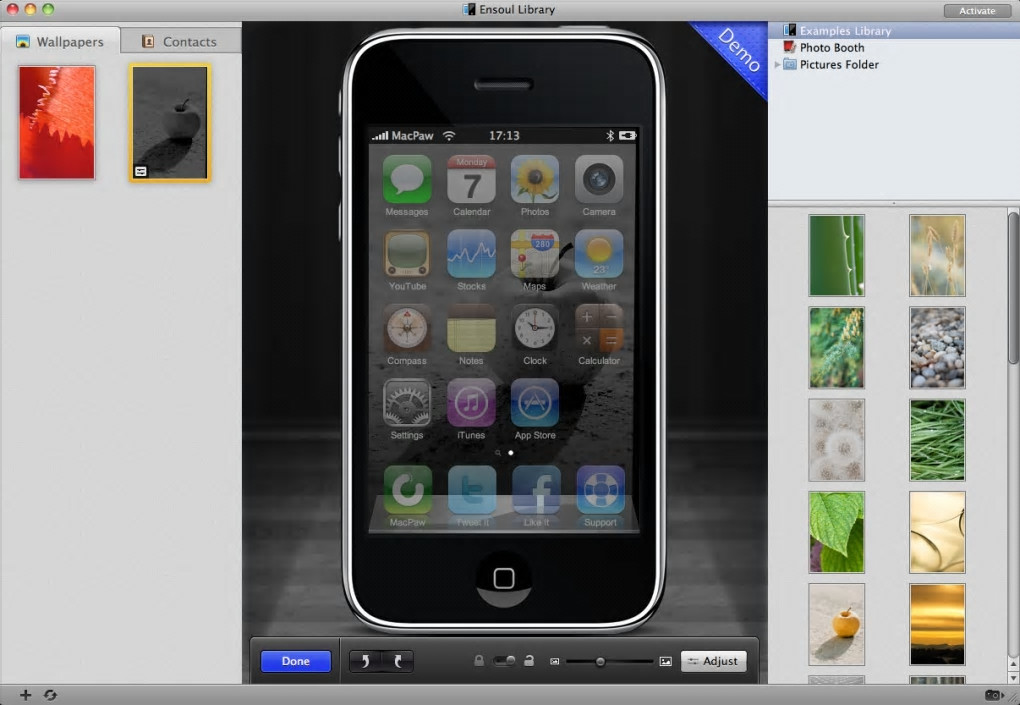The height and width of the screenshot is (705, 1020).
Task: Choose the green grass blades library image
Action: tap(937, 440)
